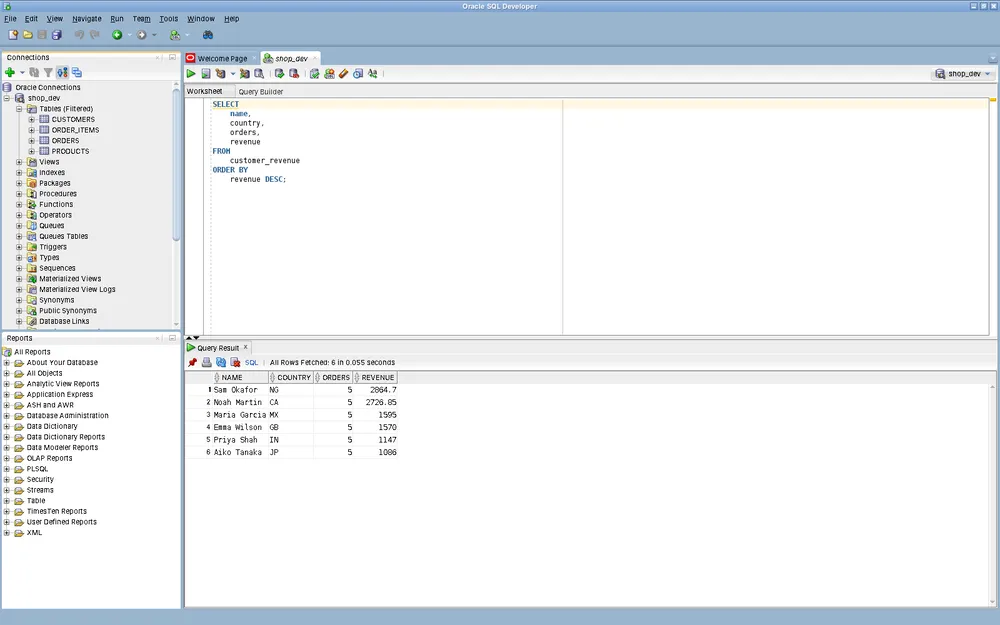Open the Tools menu

tap(168, 19)
